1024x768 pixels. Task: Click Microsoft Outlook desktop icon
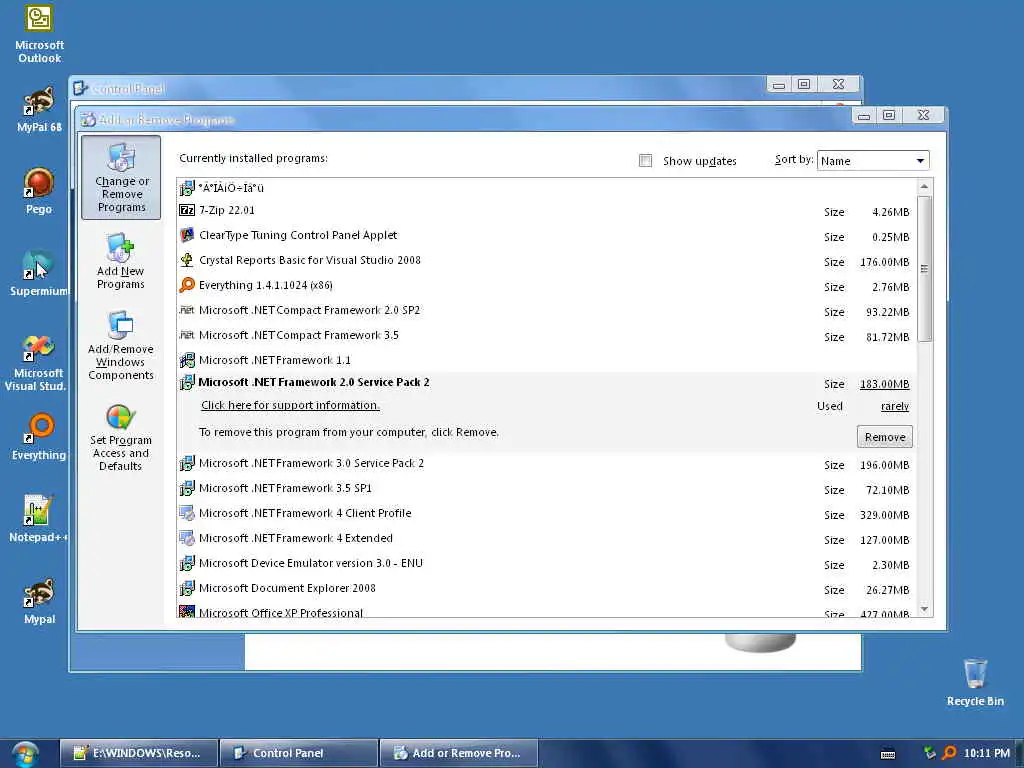[39, 33]
